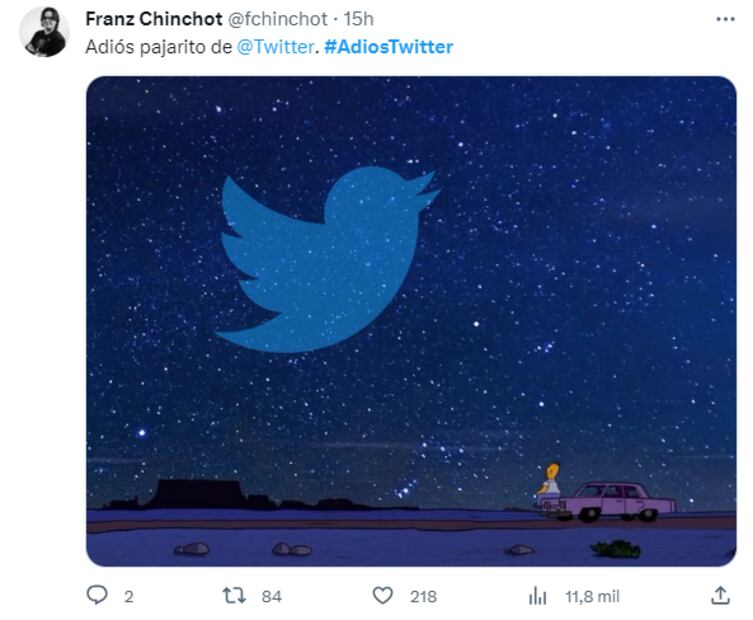The width and height of the screenshot is (753, 620).
Task: Click the 11,8 mil views count
Action: (592, 596)
